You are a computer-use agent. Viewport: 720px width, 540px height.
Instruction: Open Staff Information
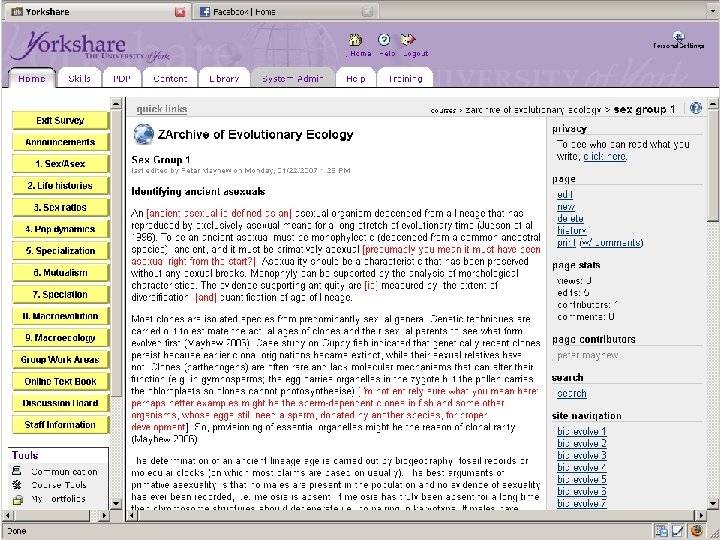[60, 425]
